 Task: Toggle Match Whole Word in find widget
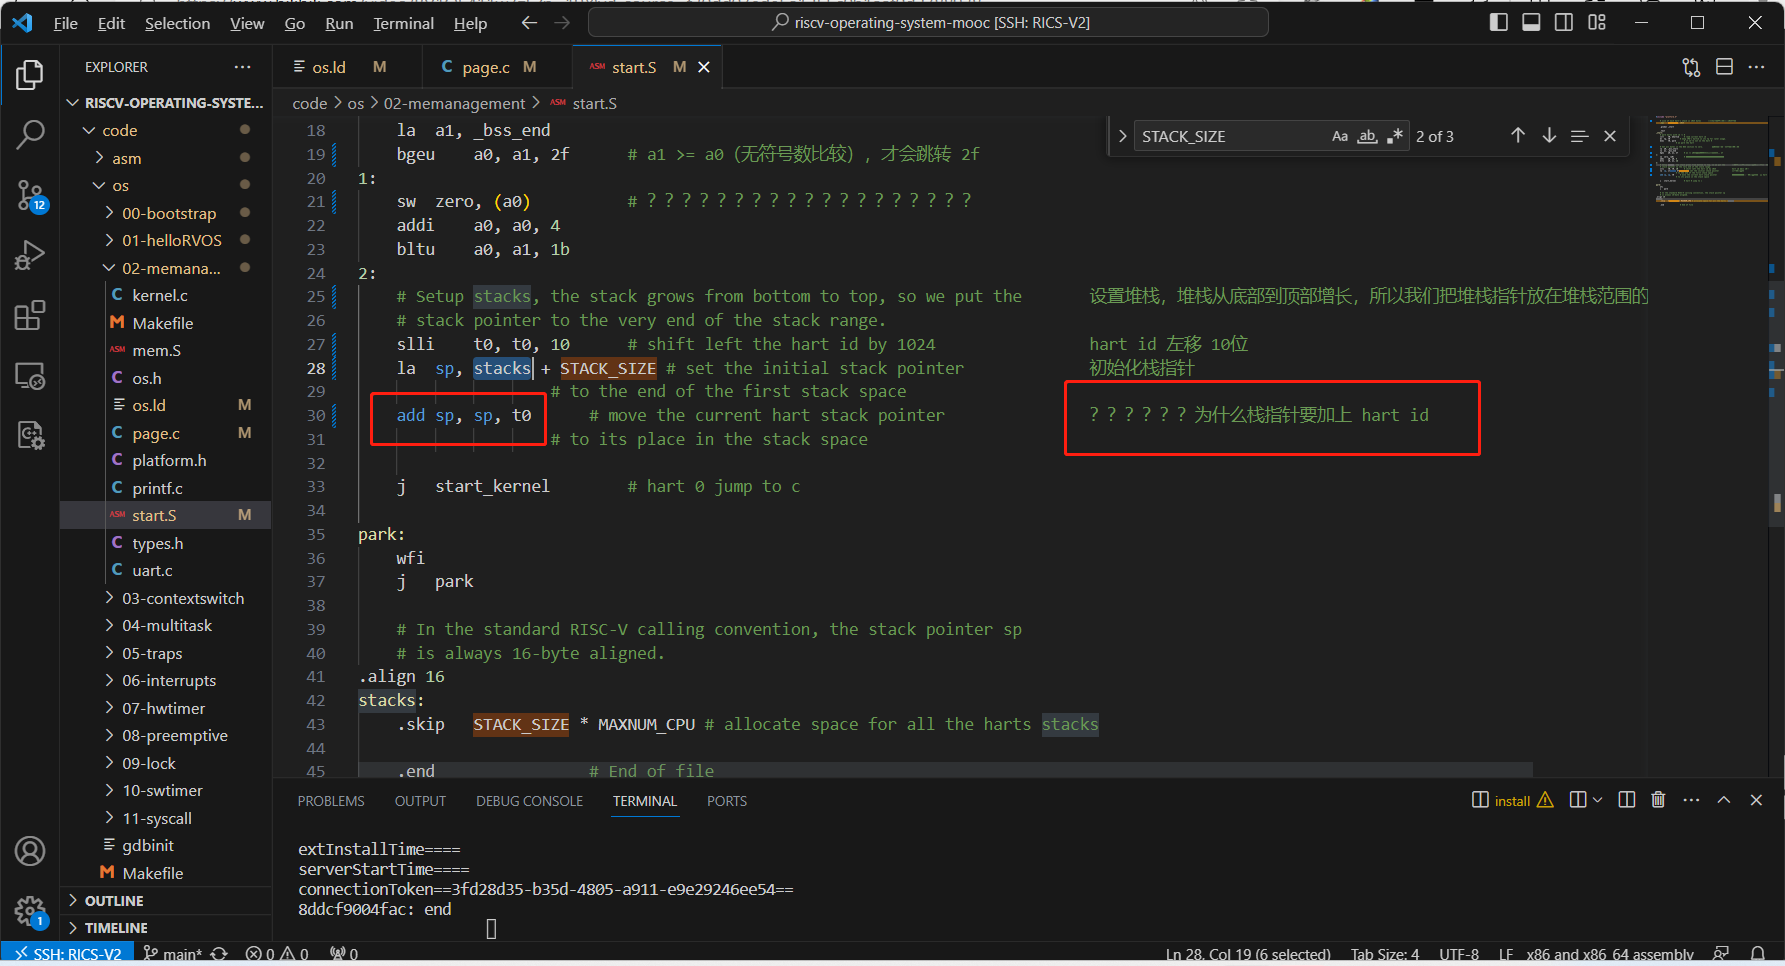point(1367,136)
